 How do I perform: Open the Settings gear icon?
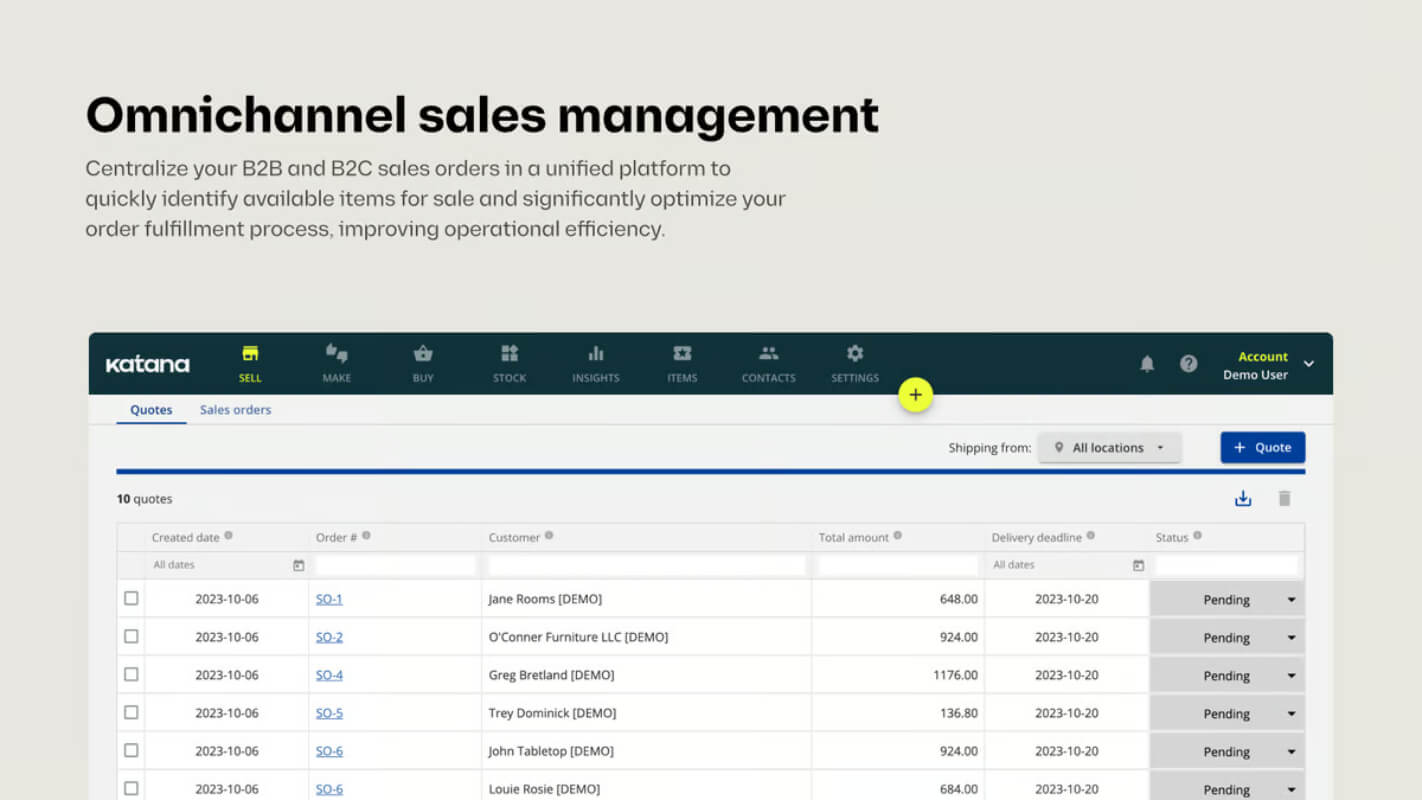pyautogui.click(x=855, y=353)
